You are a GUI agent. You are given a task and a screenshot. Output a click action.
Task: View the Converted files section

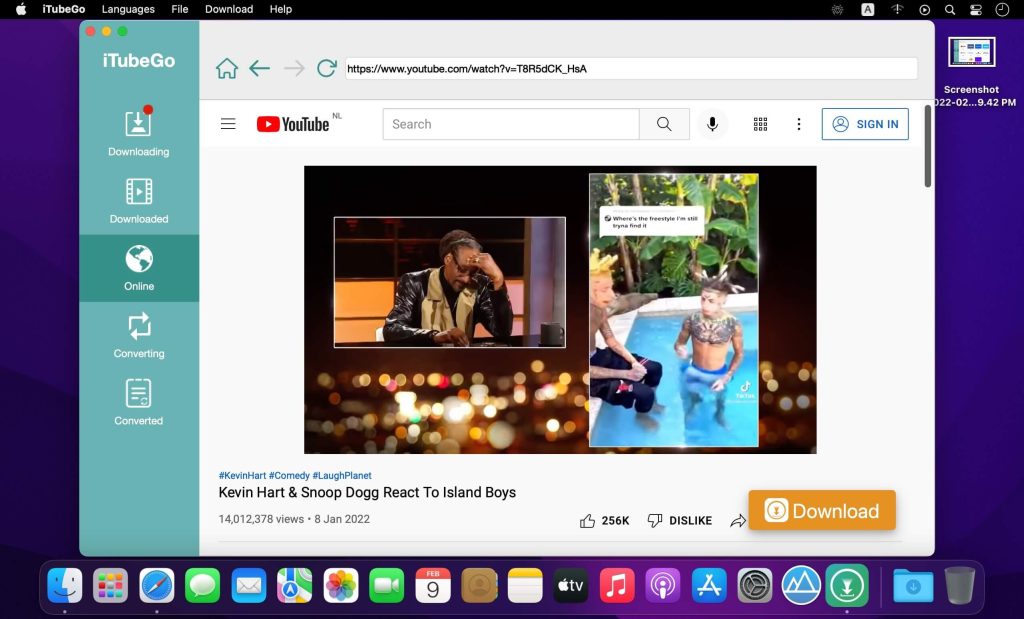[x=138, y=402]
